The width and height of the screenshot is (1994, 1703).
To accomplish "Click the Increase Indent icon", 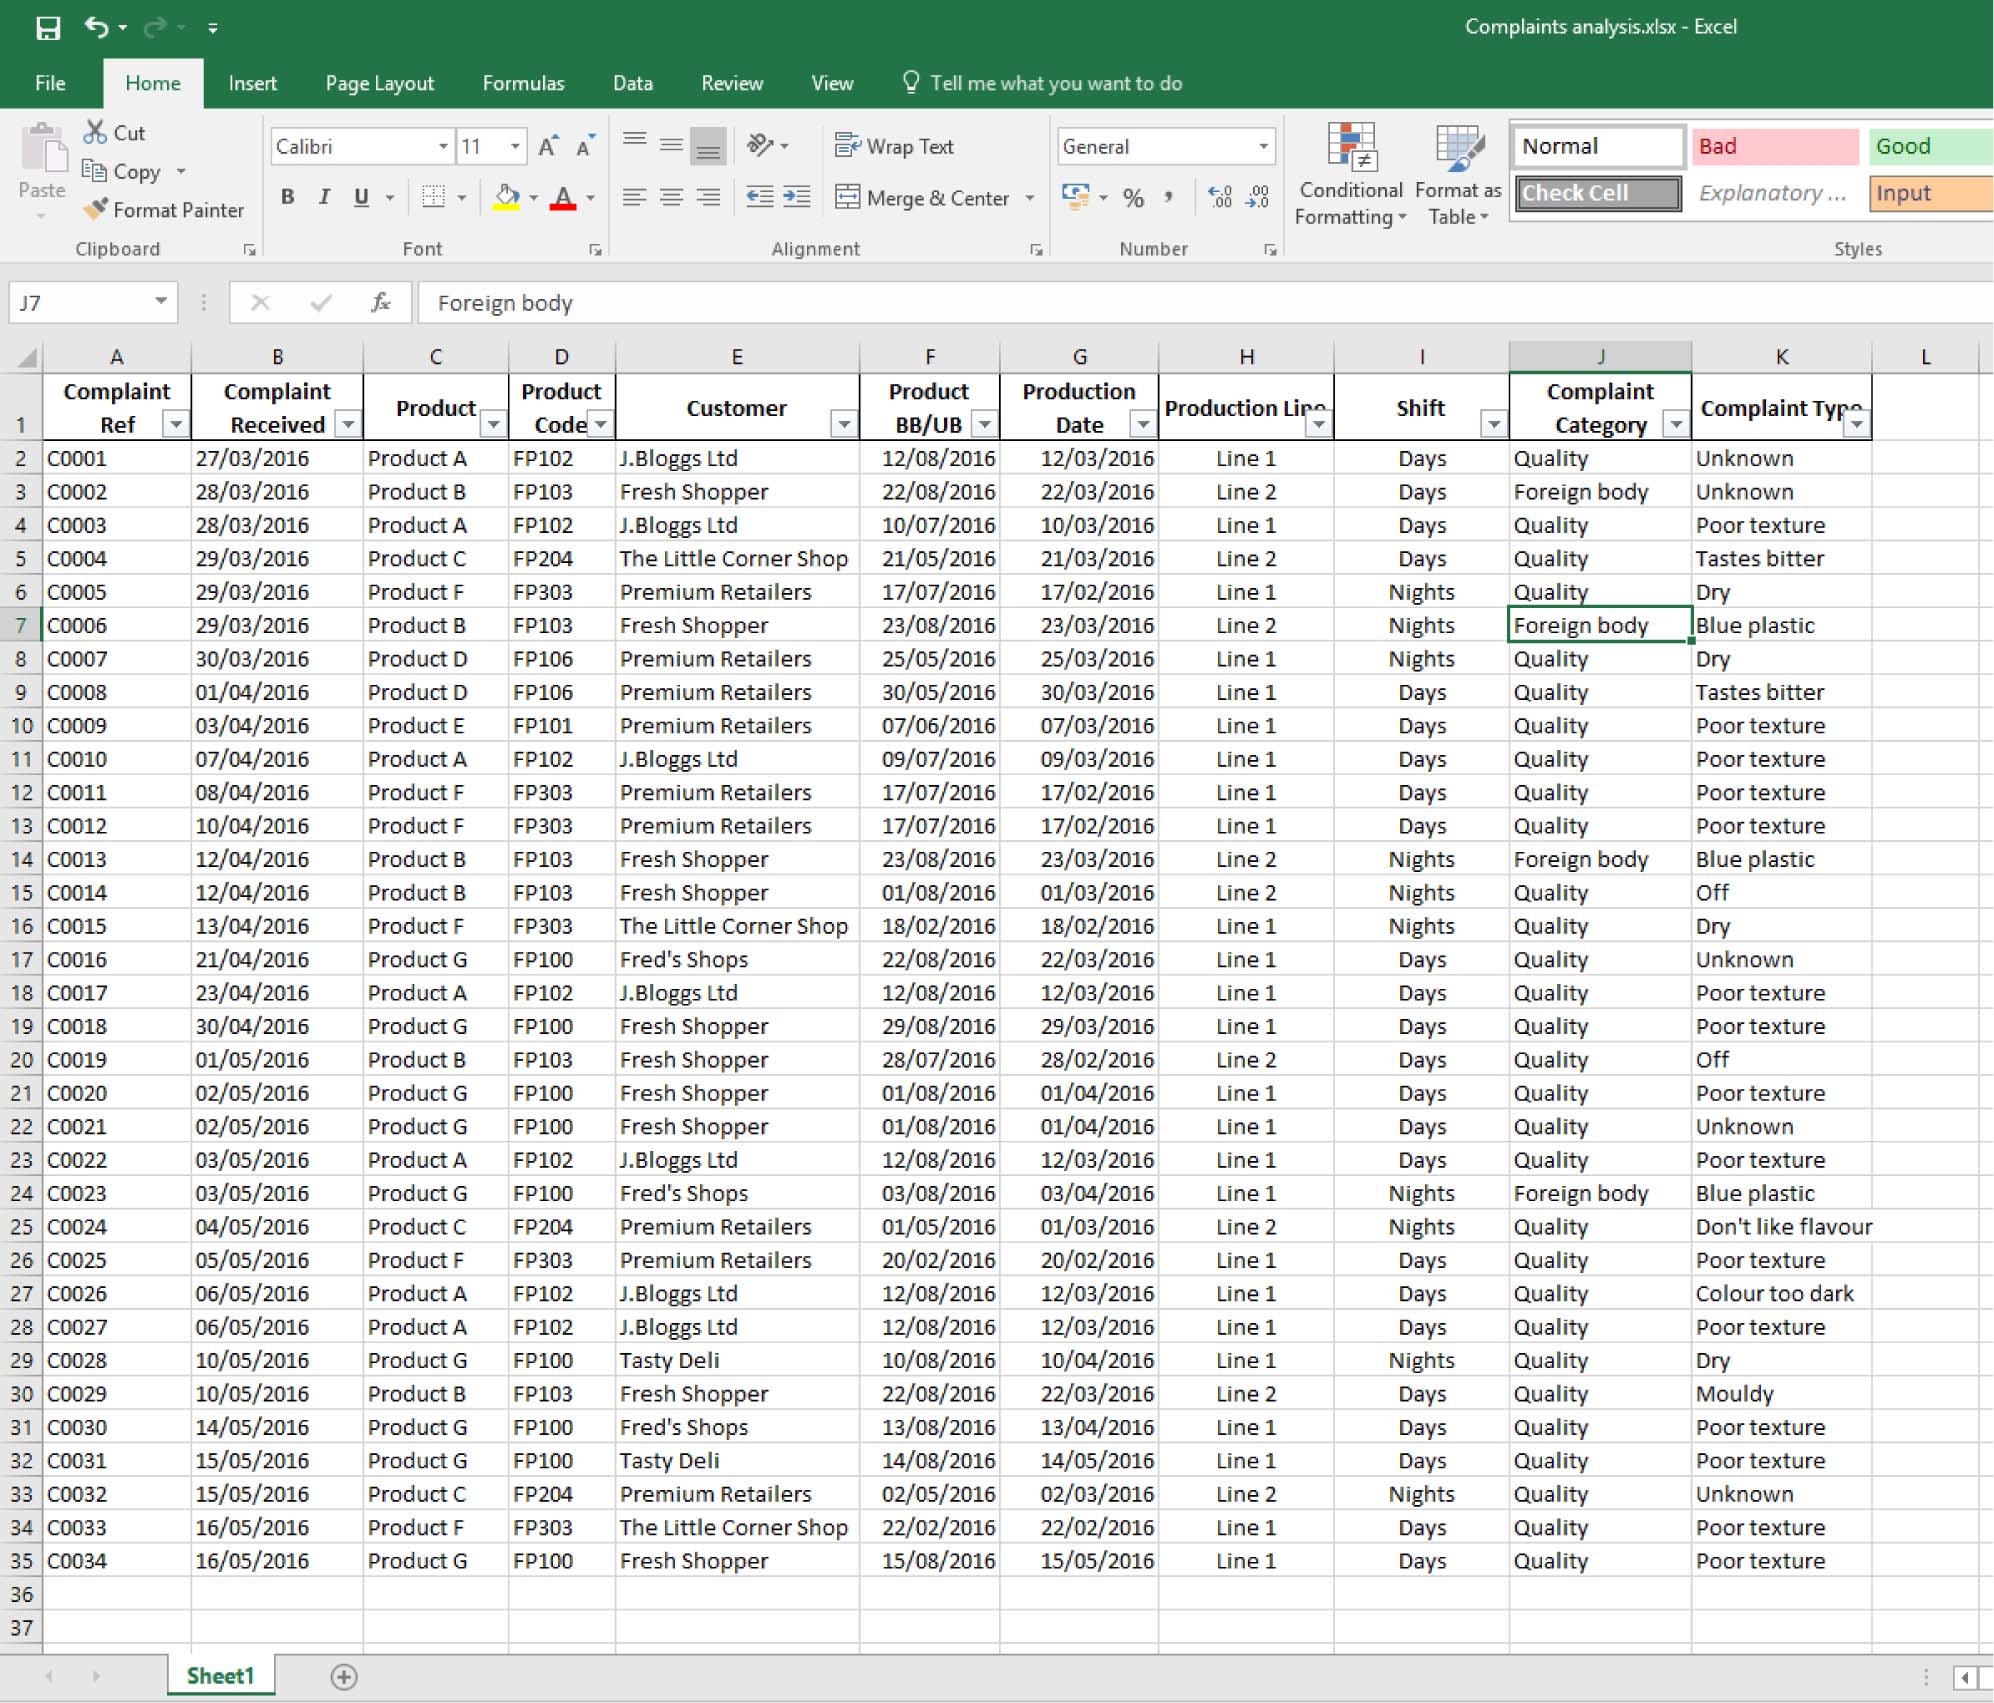I will click(x=796, y=197).
